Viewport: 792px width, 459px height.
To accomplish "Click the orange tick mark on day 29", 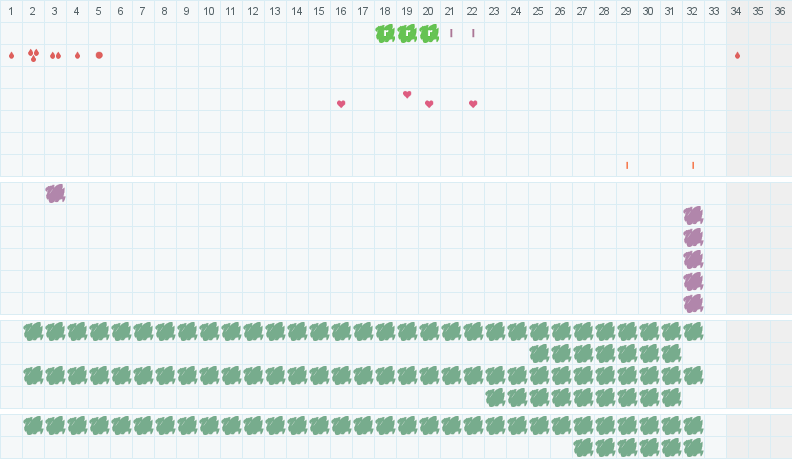I will 627,165.
